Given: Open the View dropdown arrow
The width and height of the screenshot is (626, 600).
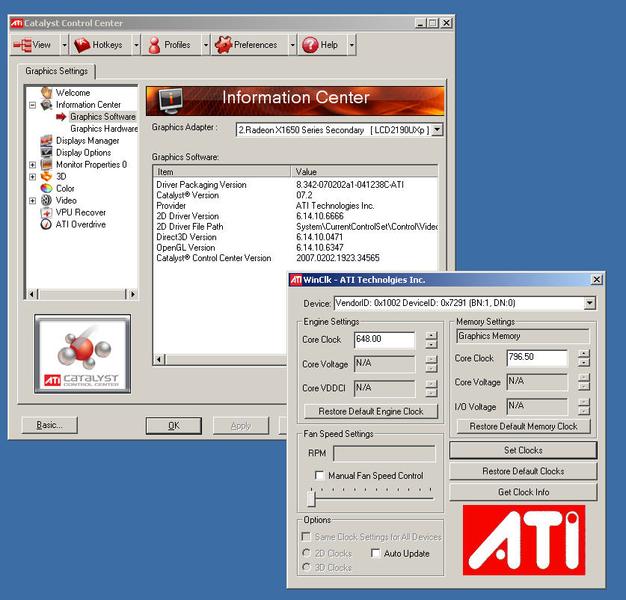Looking at the screenshot, I should click(x=65, y=45).
